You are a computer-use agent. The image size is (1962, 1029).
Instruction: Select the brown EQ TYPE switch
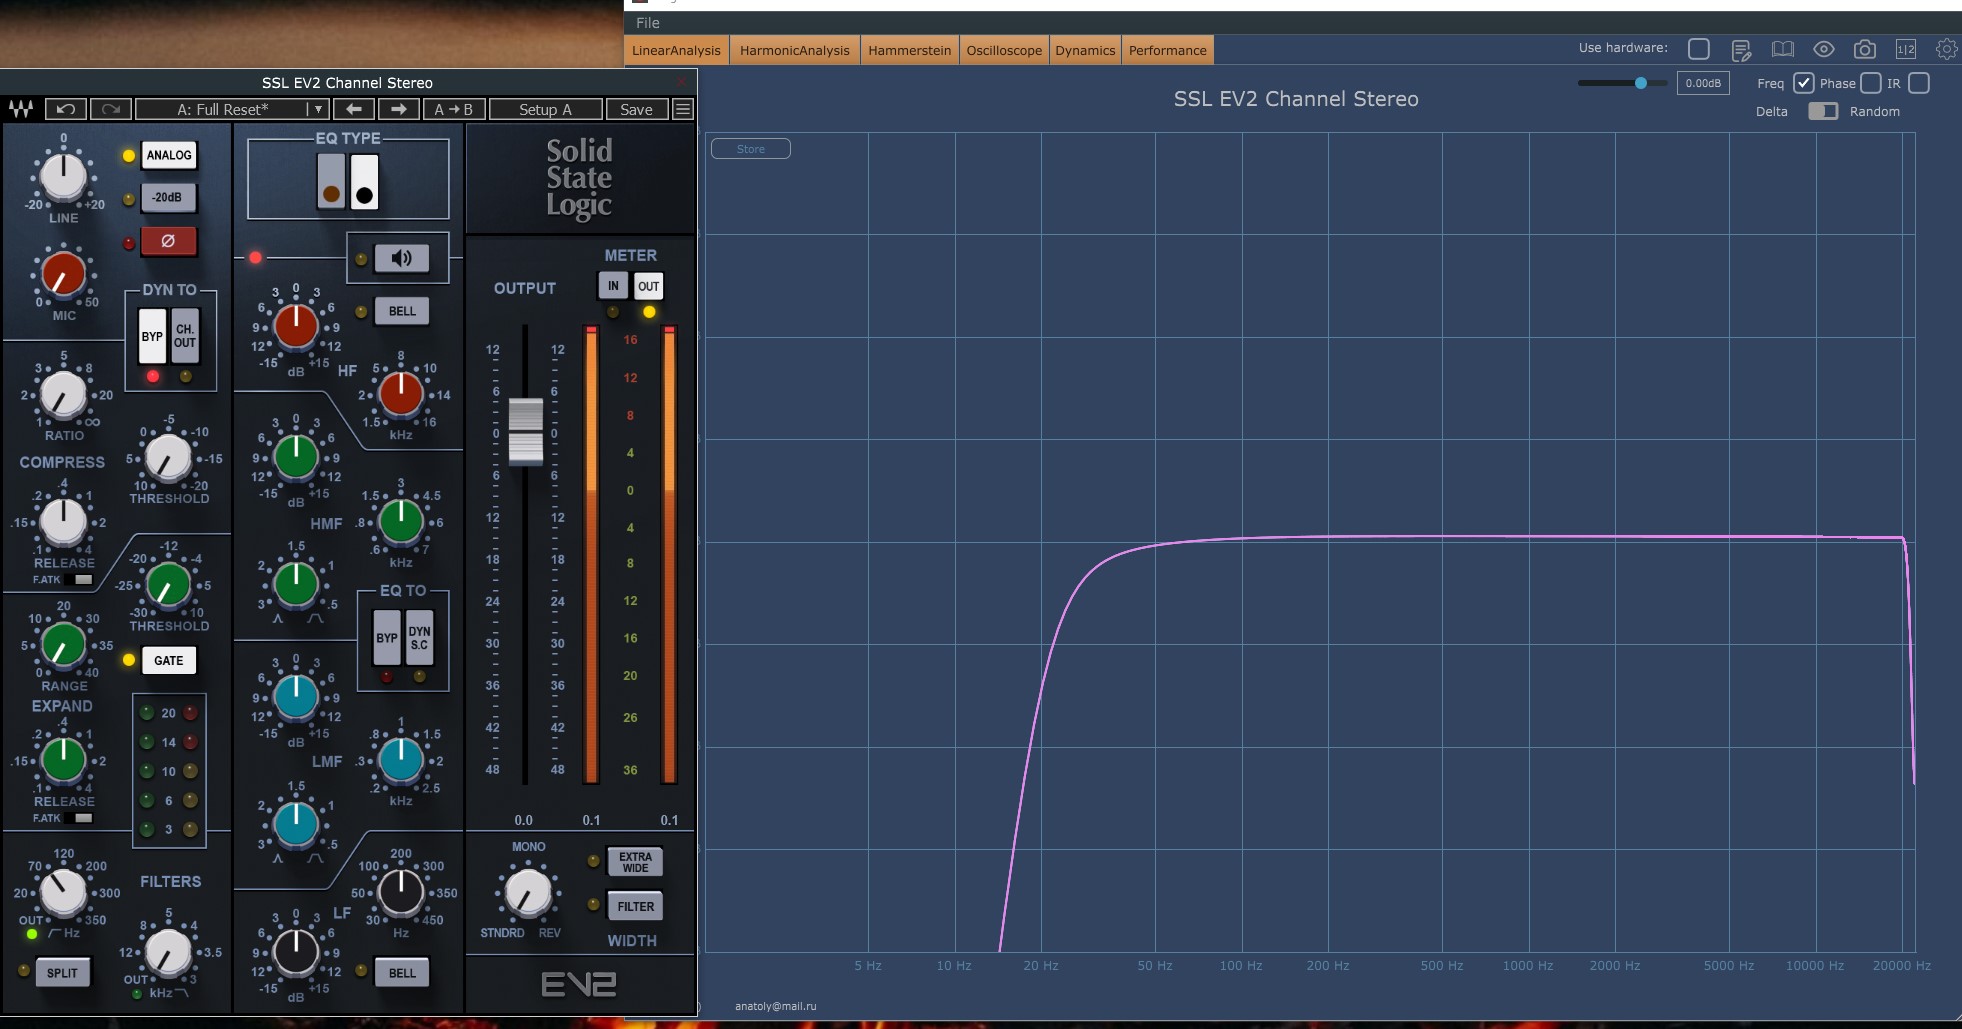pyautogui.click(x=331, y=182)
